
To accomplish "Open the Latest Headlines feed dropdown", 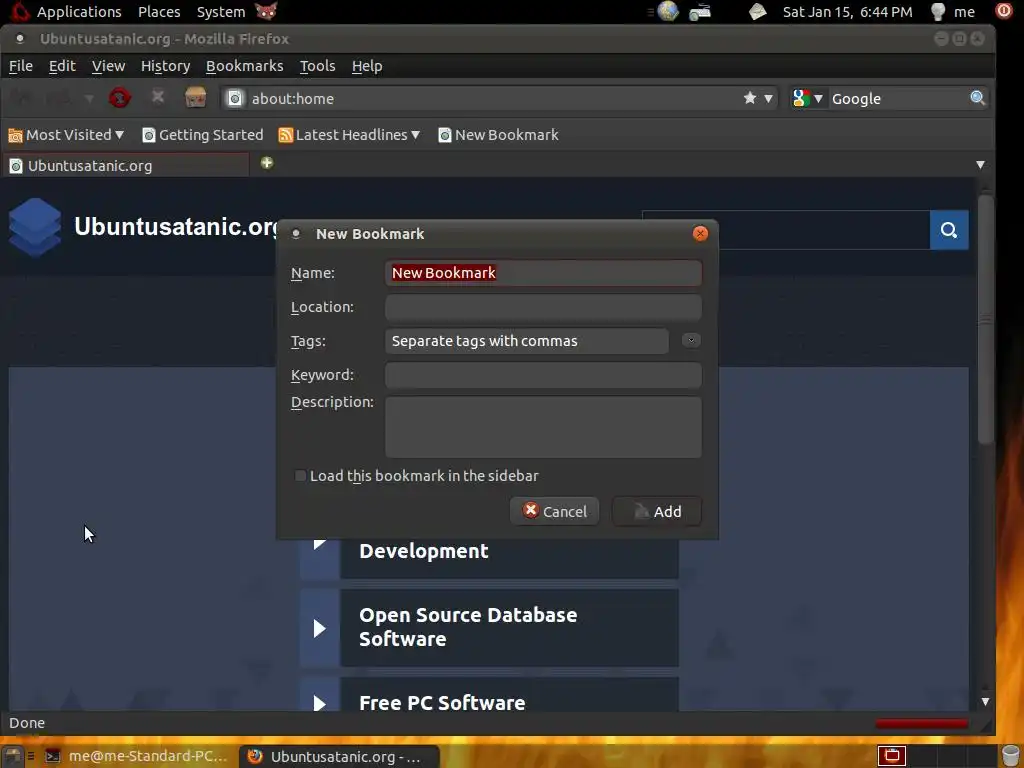I will [349, 135].
